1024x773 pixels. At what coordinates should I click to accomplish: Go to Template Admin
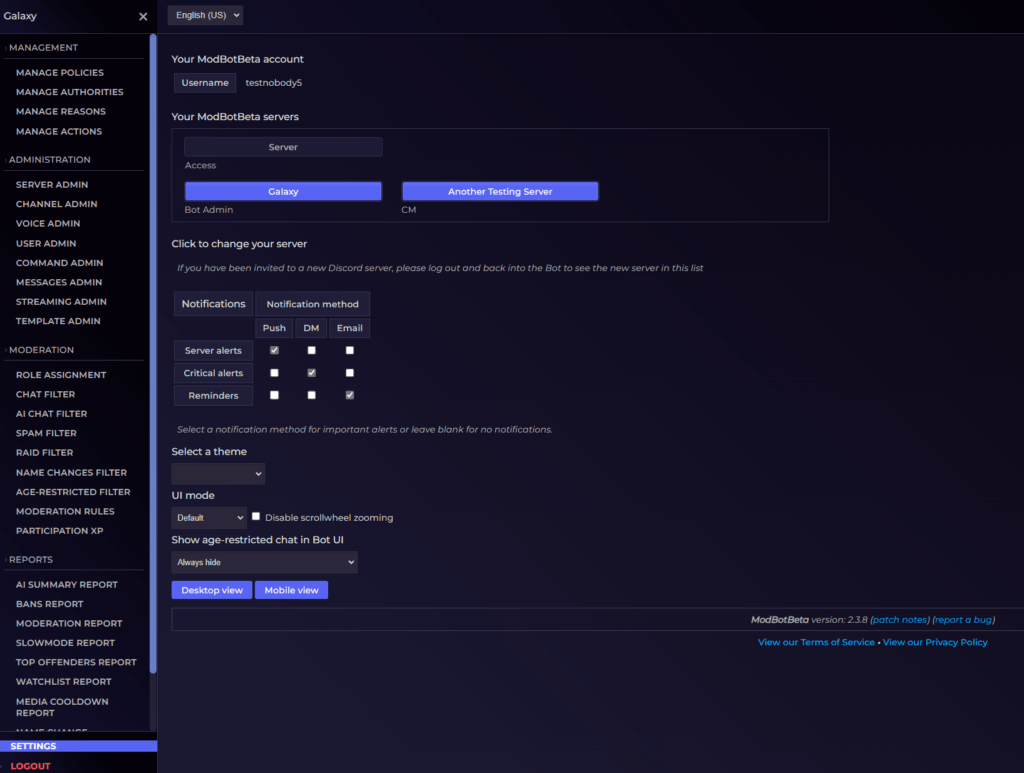tap(58, 321)
